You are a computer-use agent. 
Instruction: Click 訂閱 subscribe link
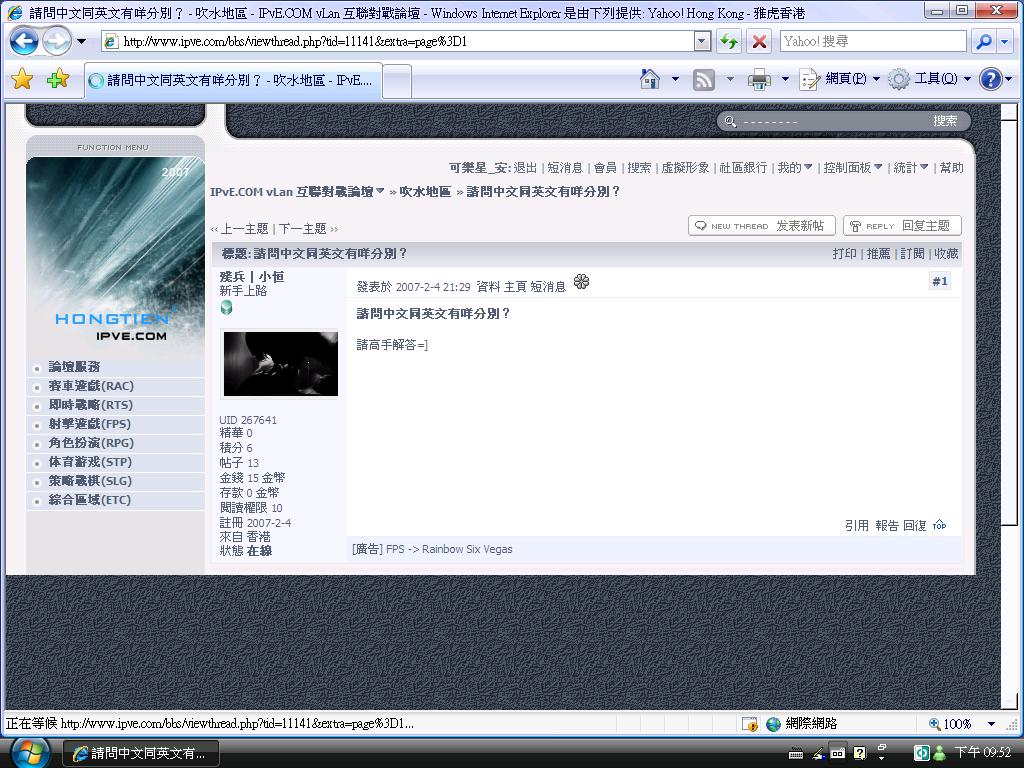coord(912,254)
